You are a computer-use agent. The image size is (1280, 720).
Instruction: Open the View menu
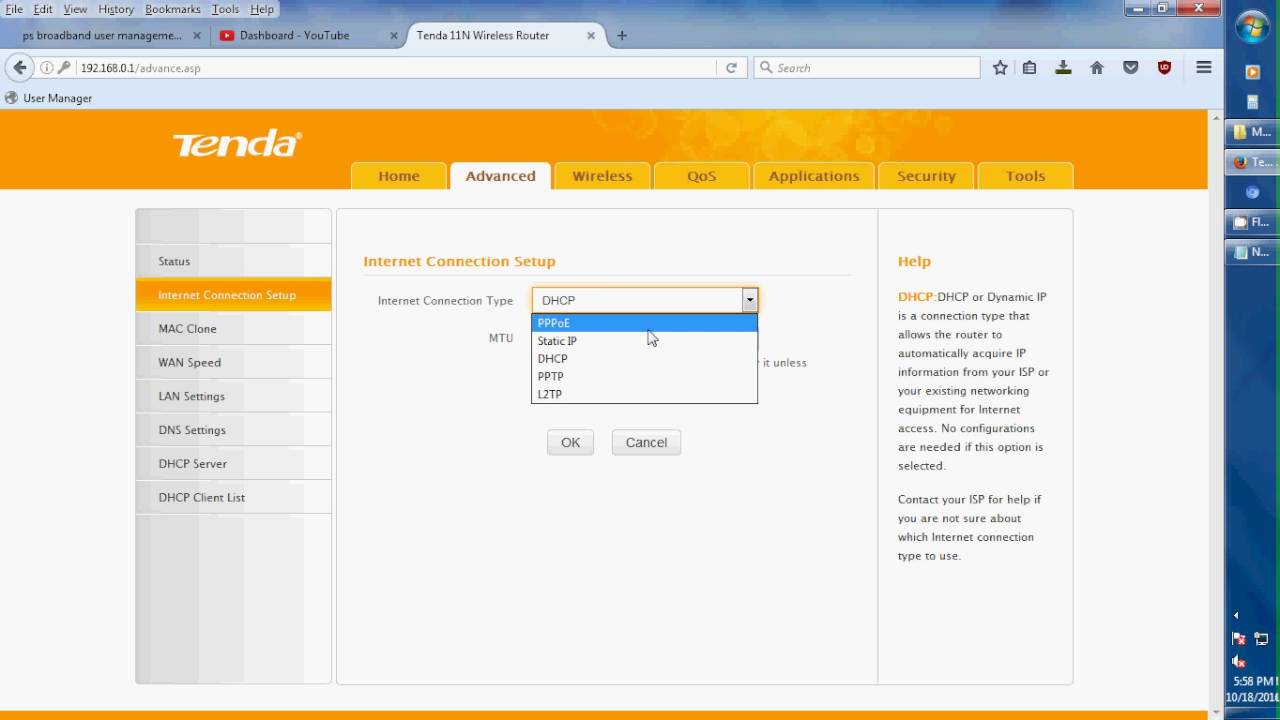click(x=75, y=9)
